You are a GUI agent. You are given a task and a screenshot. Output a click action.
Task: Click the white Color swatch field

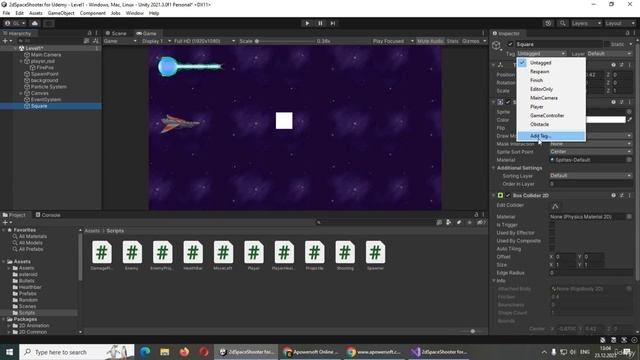[x=606, y=120]
